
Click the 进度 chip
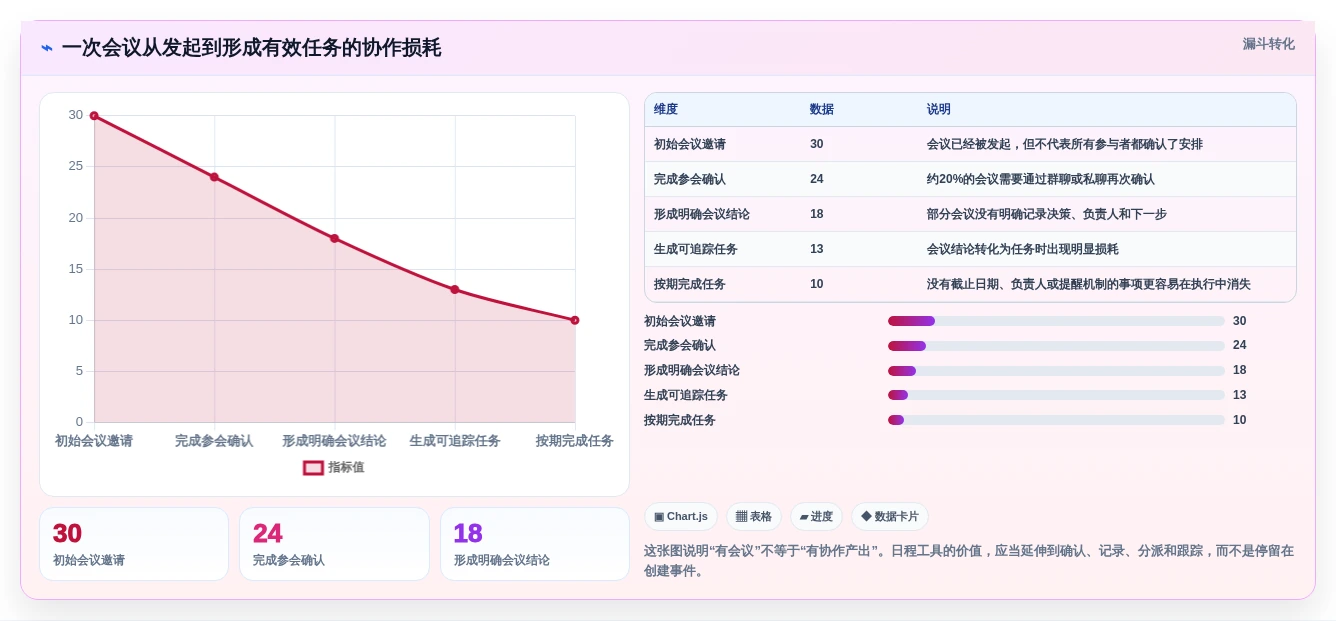point(816,517)
